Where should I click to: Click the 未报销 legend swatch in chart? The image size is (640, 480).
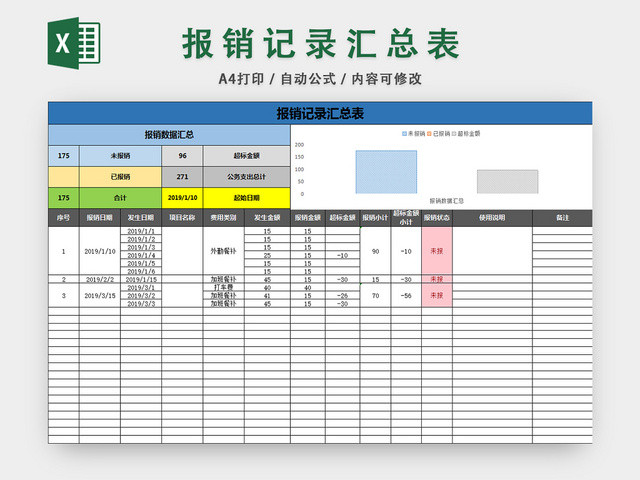(x=404, y=133)
